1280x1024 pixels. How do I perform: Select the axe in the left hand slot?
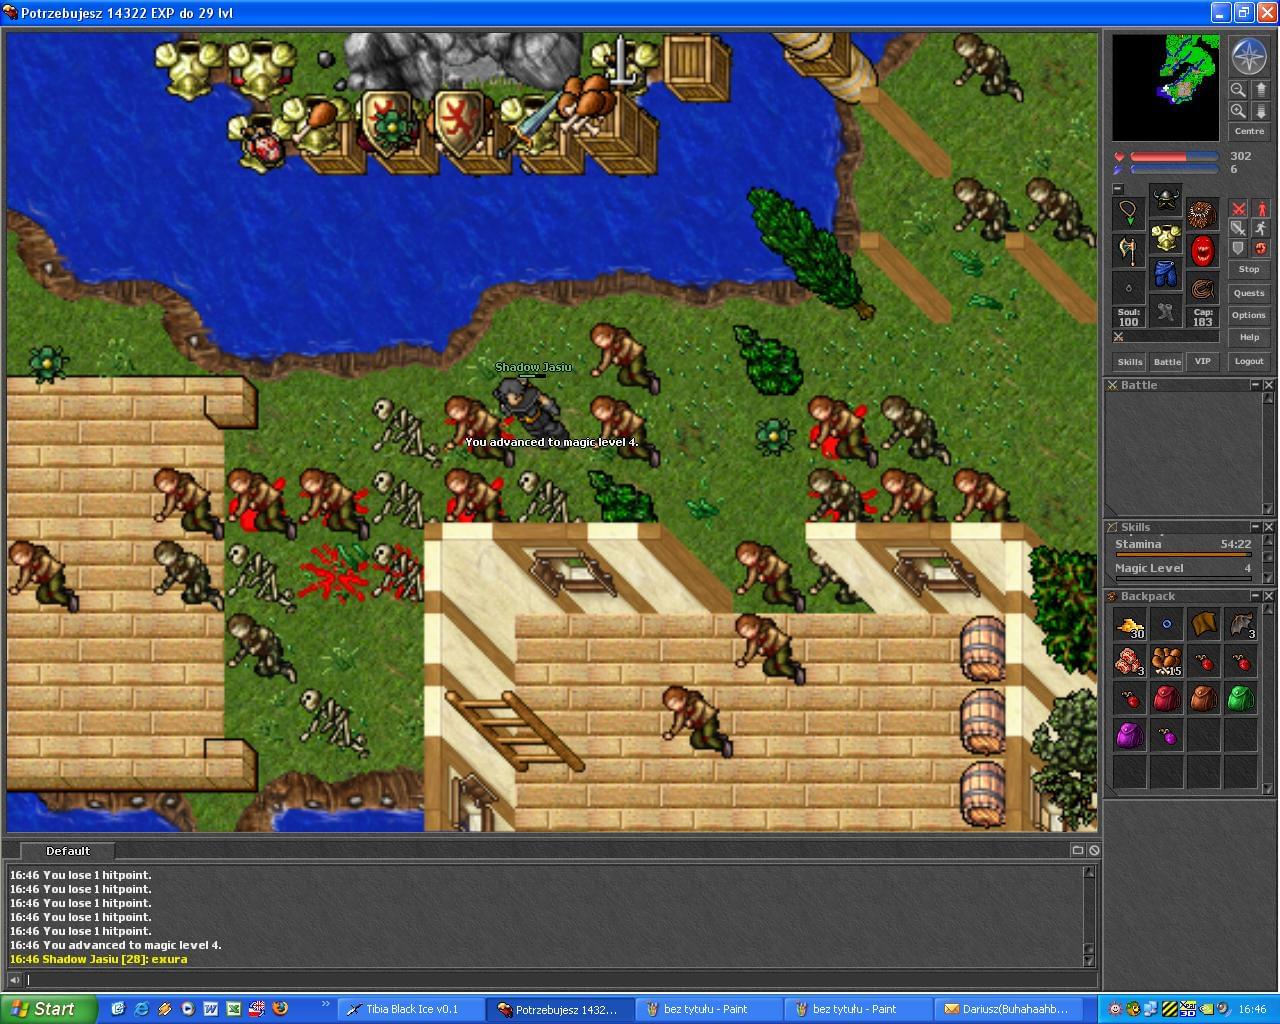[1129, 249]
